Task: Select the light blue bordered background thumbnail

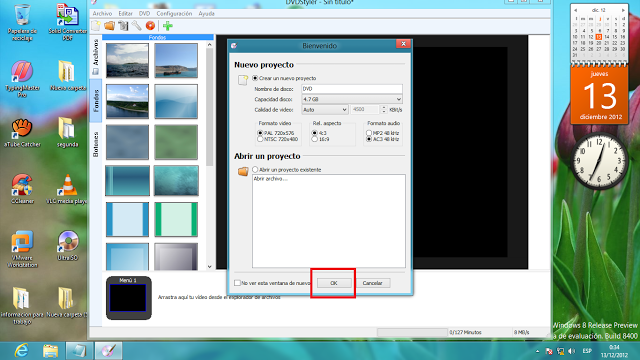Action: coord(127,220)
